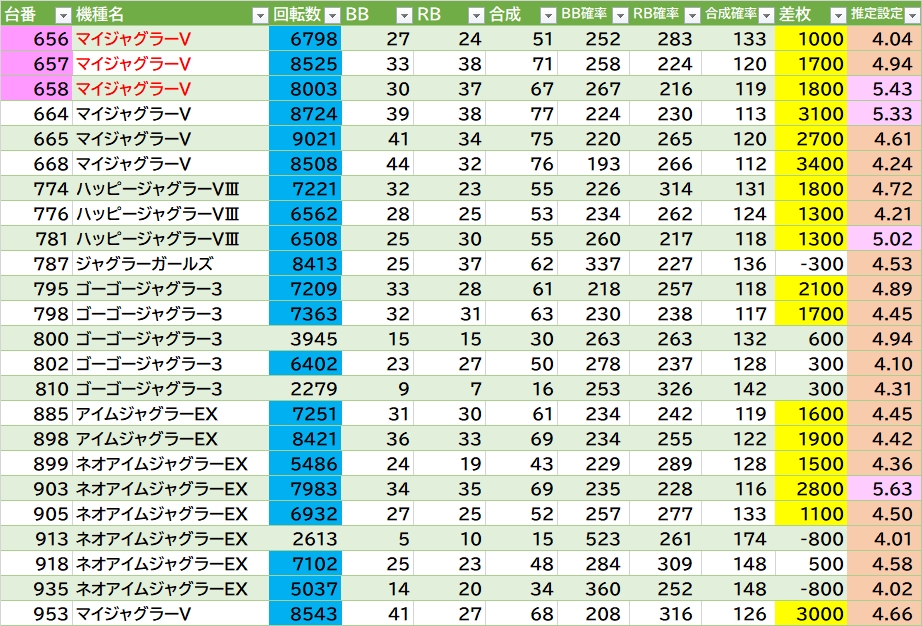The image size is (922, 626).
Task: Open the RB確率 filter dropdown
Action: pos(691,15)
